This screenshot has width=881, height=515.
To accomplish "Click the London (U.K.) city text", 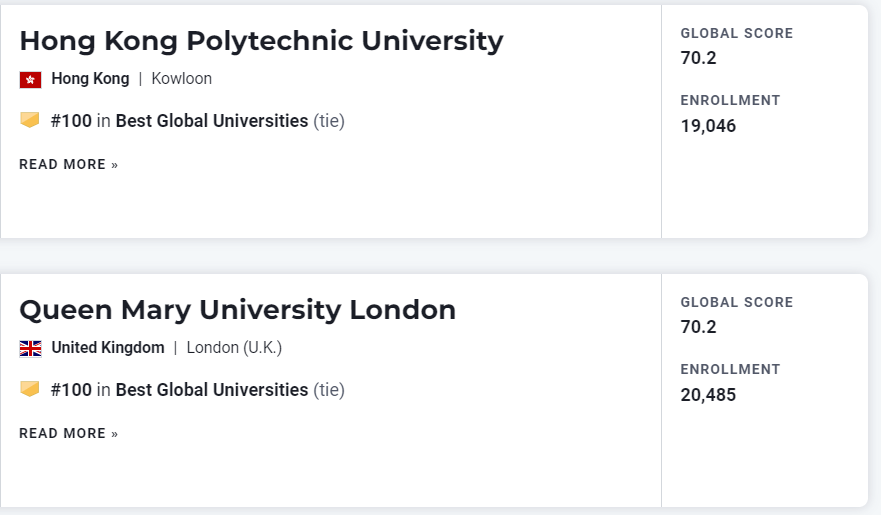I will [234, 348].
